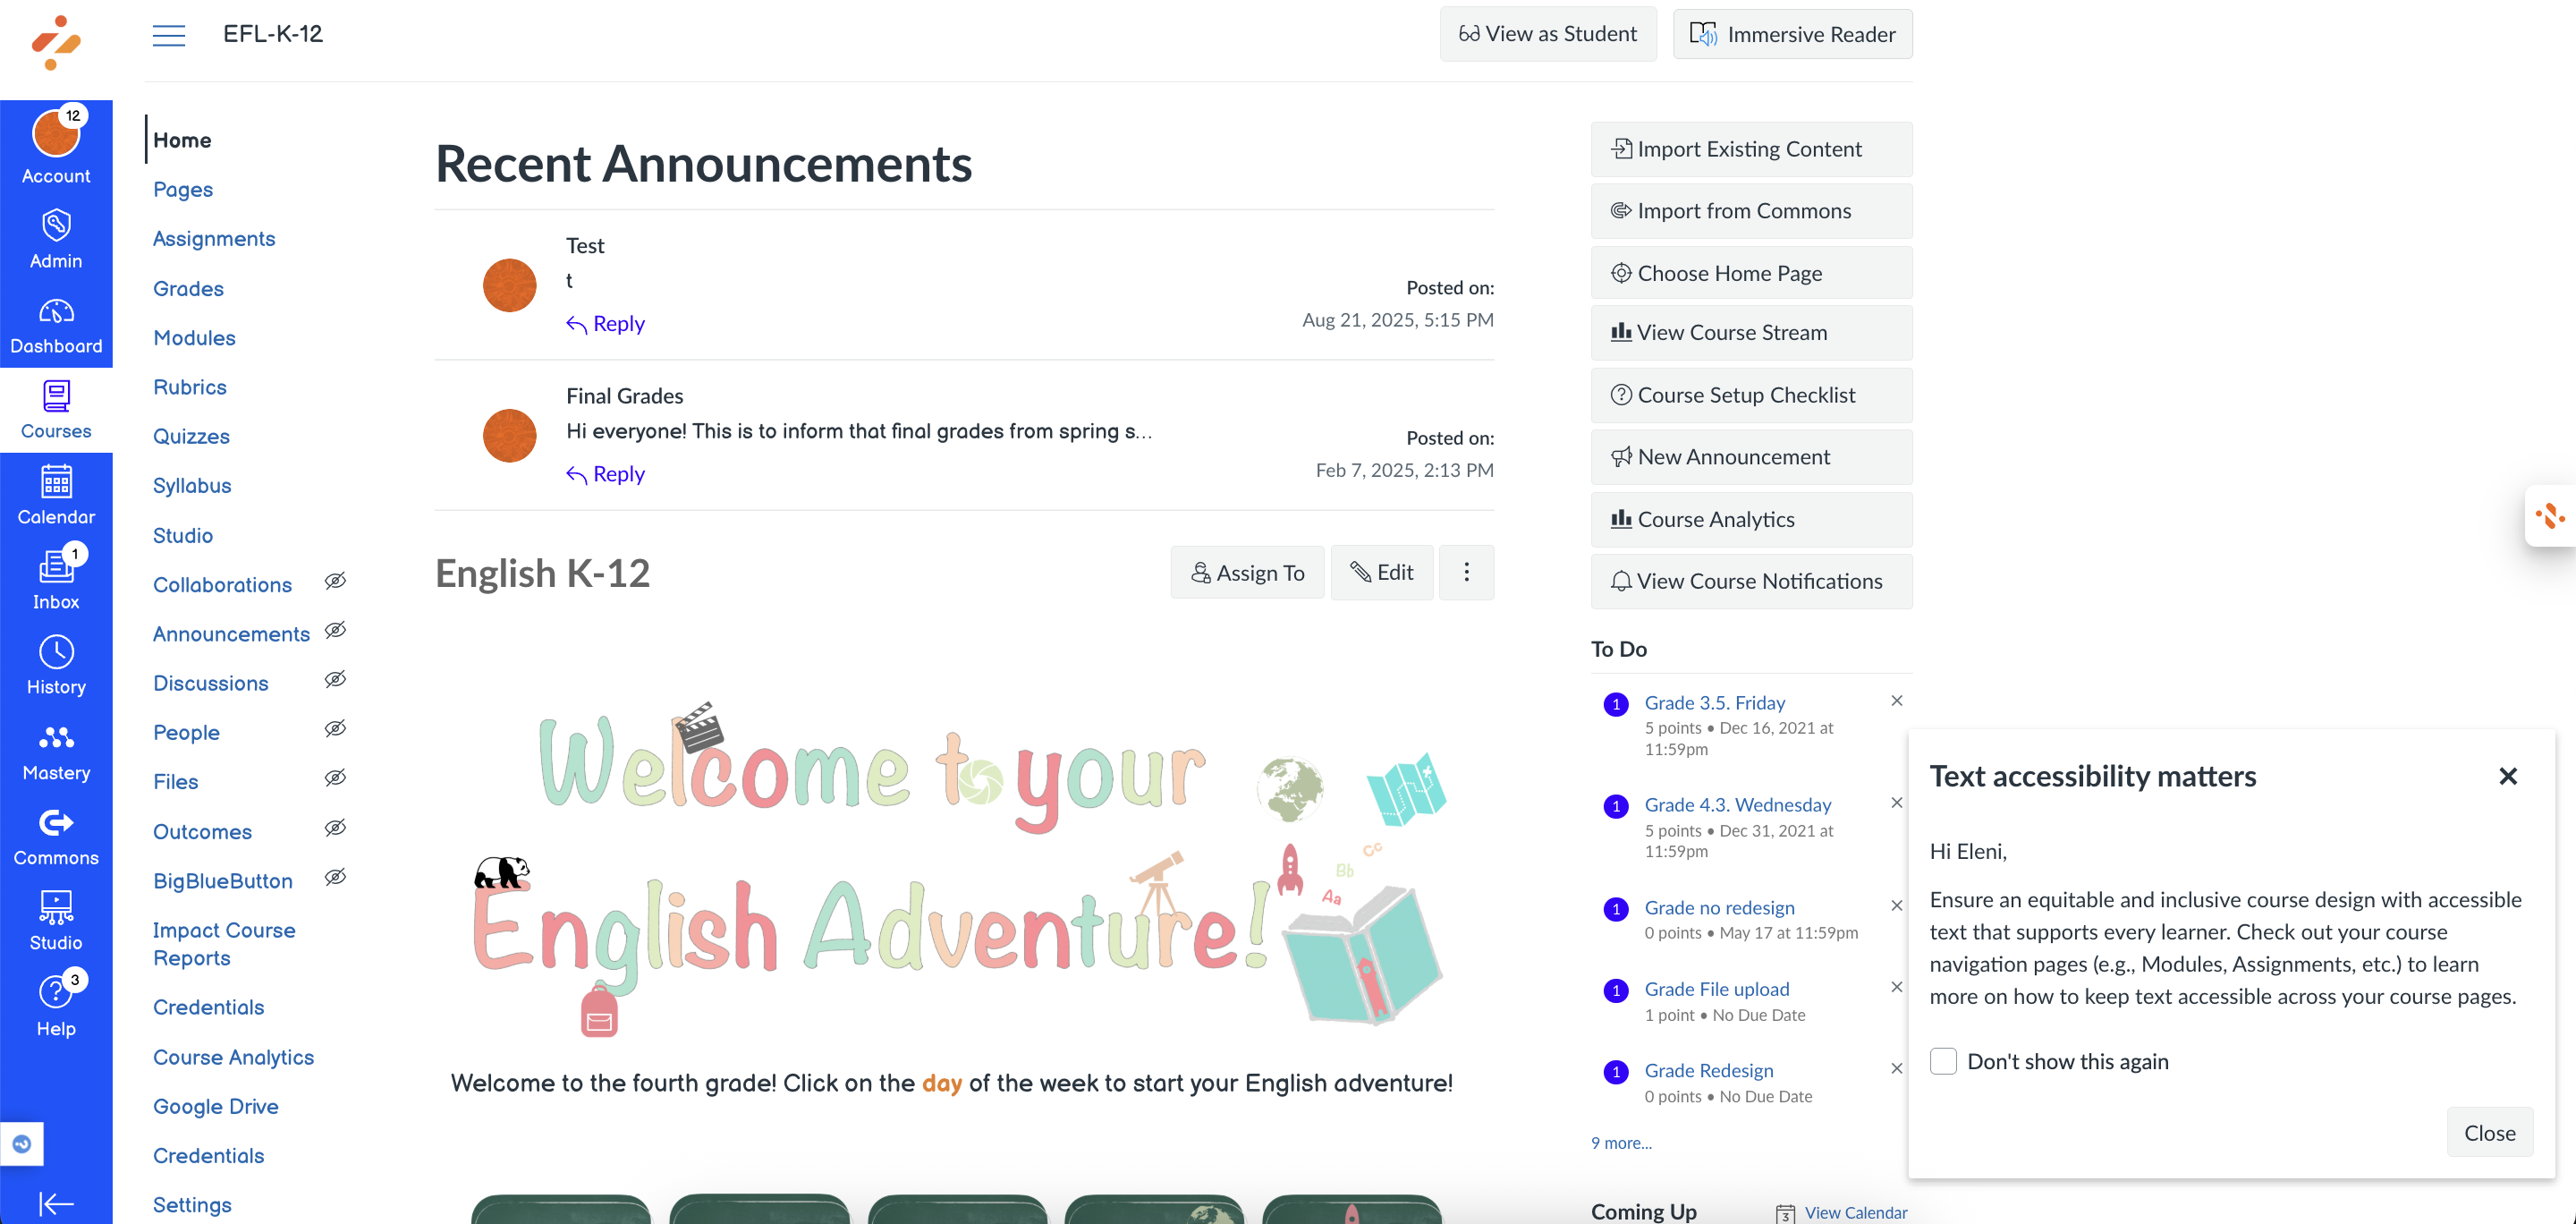Open the Calendar icon in the sidebar
The image size is (2576, 1224).
56,481
